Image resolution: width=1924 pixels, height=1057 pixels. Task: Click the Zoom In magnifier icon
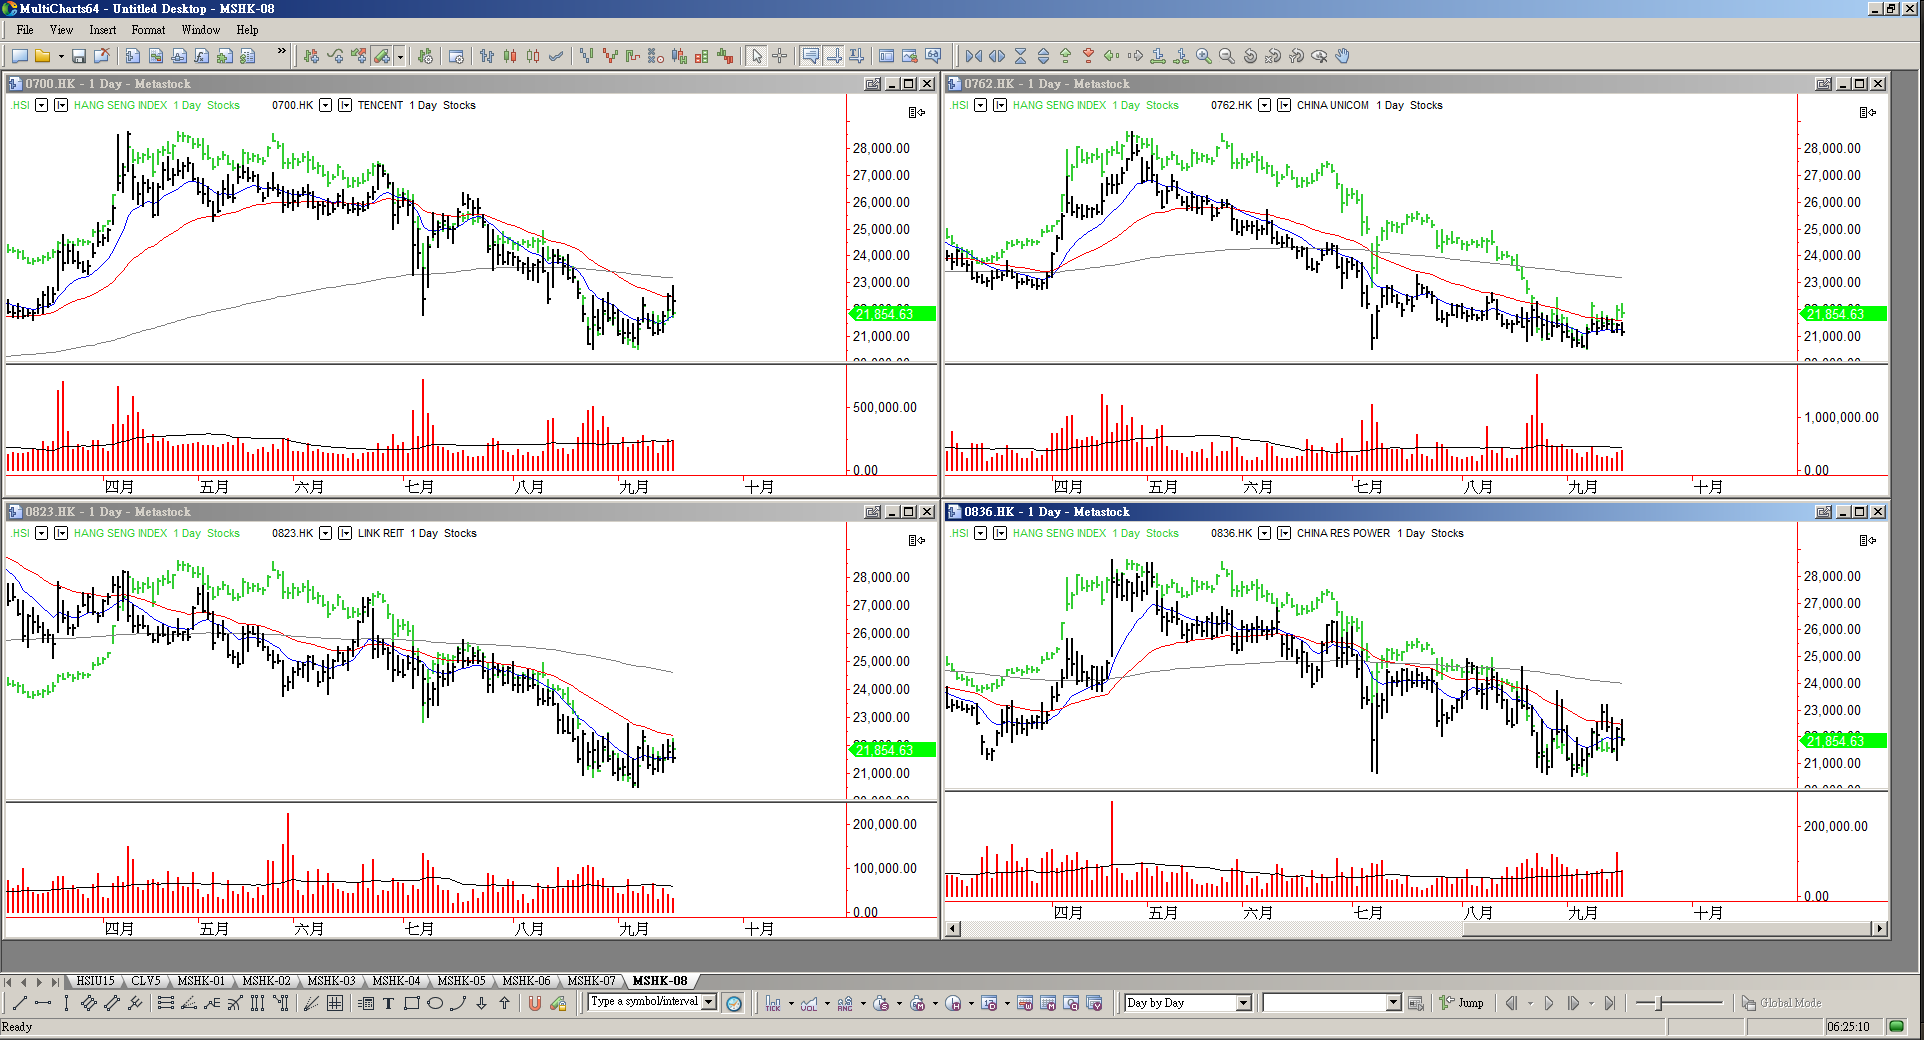pos(1204,56)
